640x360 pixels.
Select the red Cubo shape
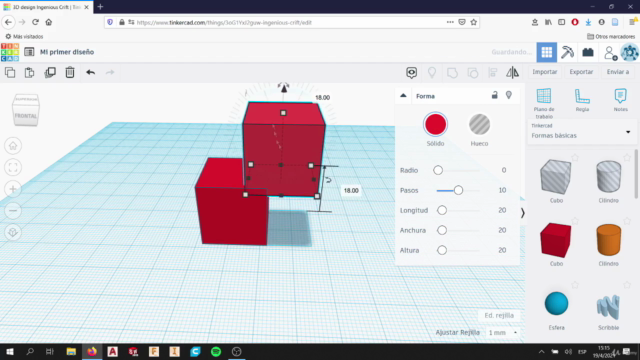(x=556, y=240)
